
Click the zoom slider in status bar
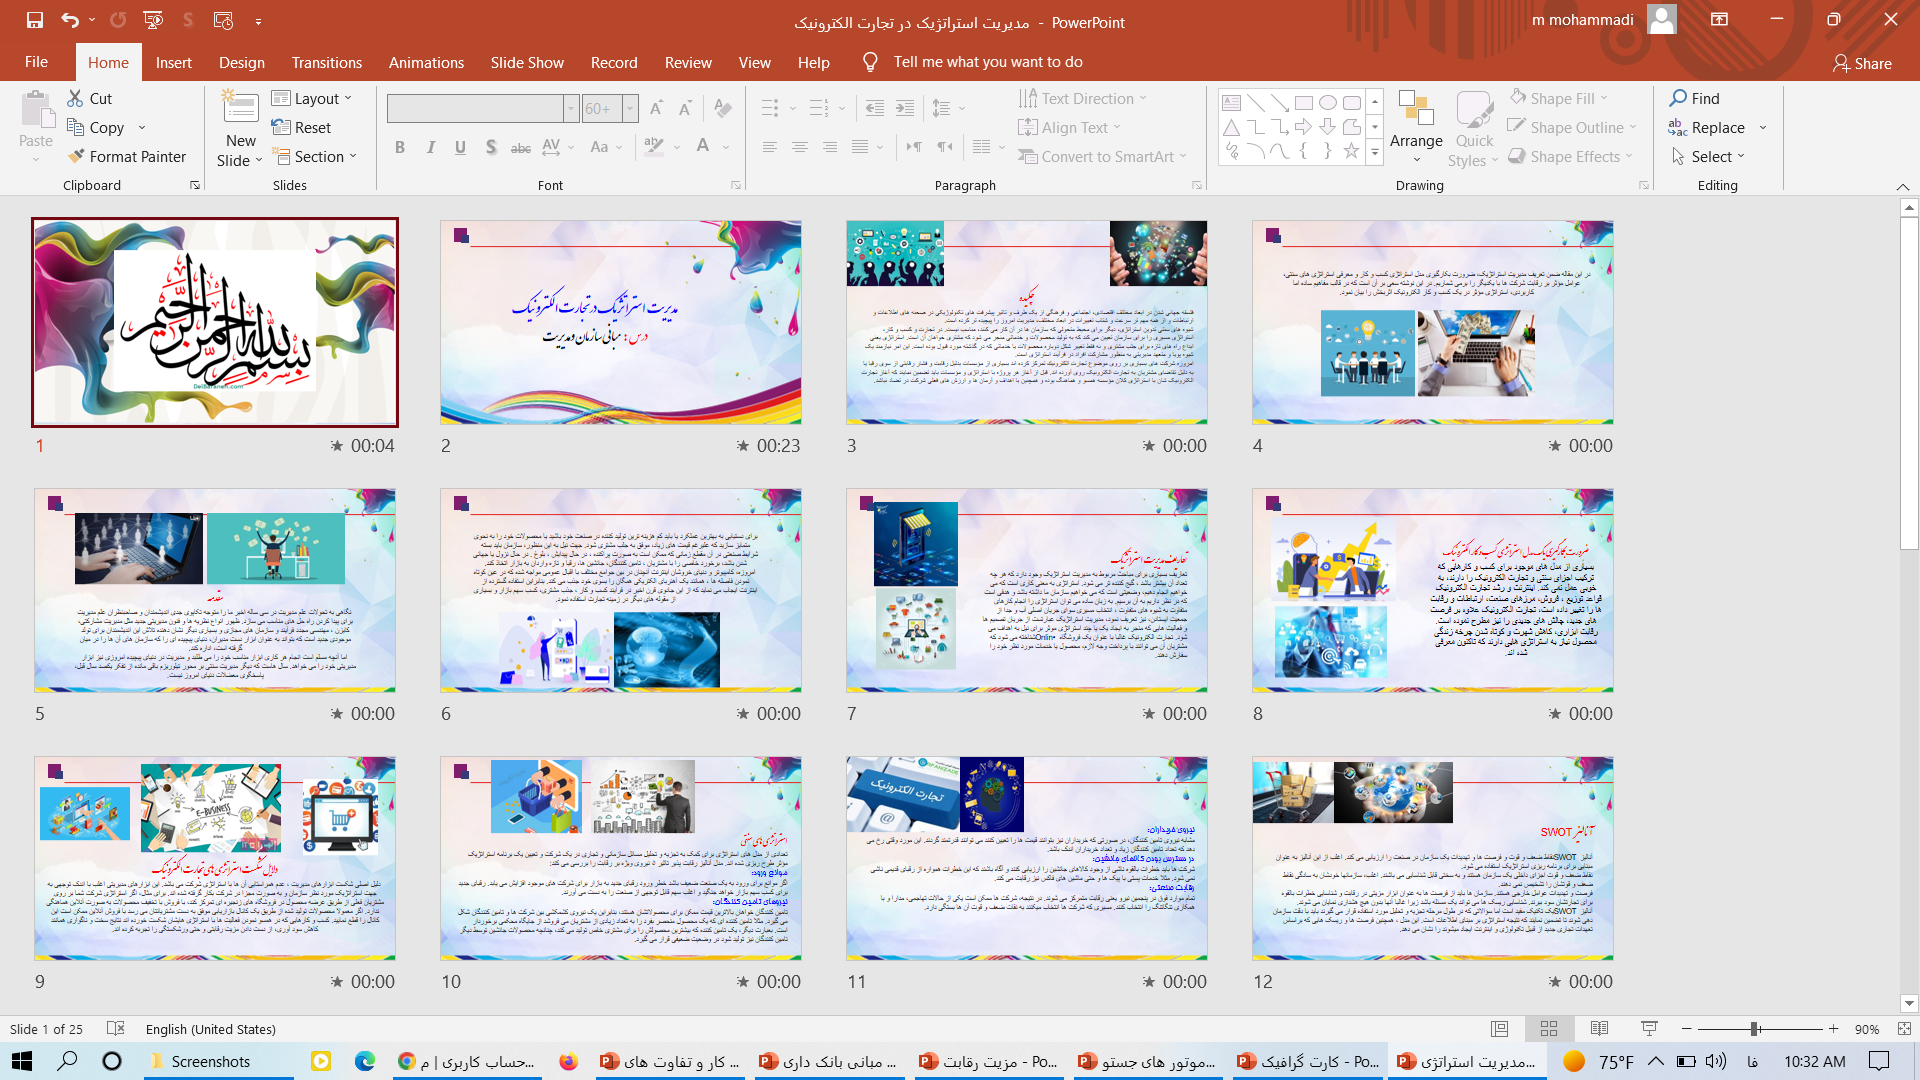[x=1754, y=1029]
